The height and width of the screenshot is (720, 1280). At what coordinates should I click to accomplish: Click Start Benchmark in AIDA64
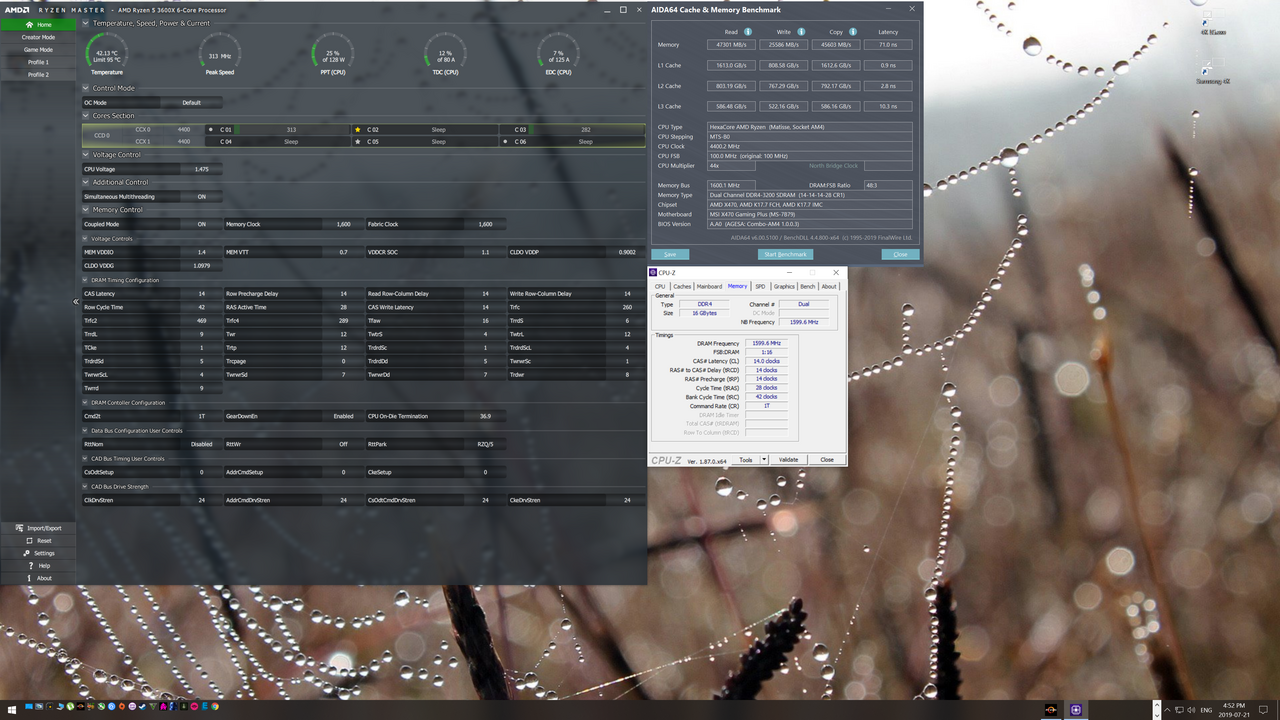pos(785,254)
